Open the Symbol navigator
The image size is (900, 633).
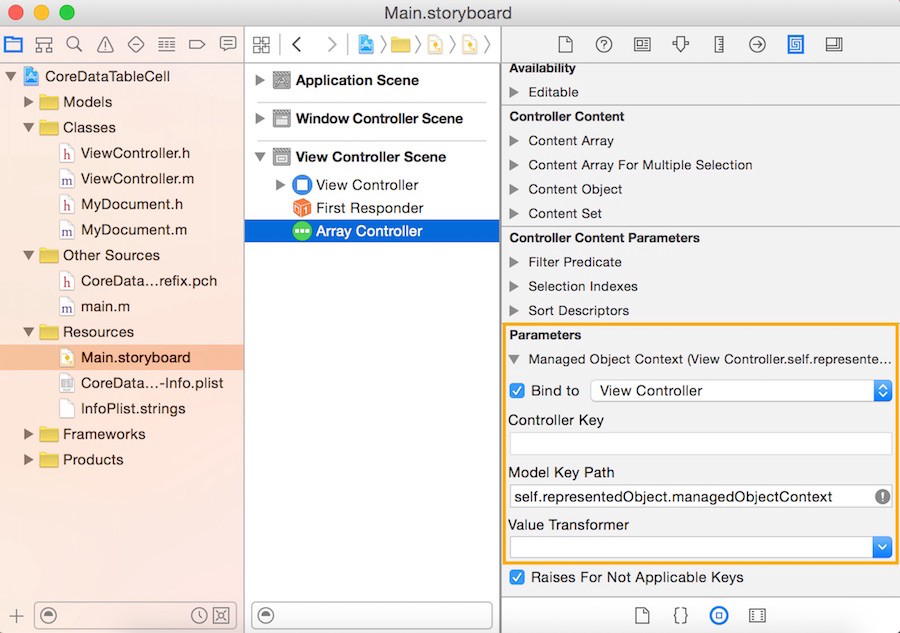(44, 44)
